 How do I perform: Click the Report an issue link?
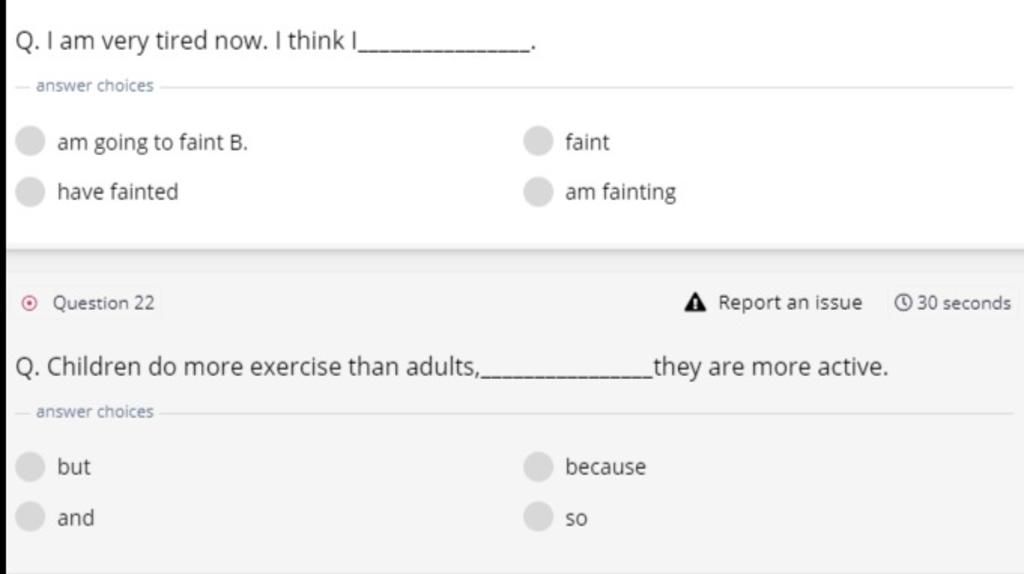click(x=789, y=302)
